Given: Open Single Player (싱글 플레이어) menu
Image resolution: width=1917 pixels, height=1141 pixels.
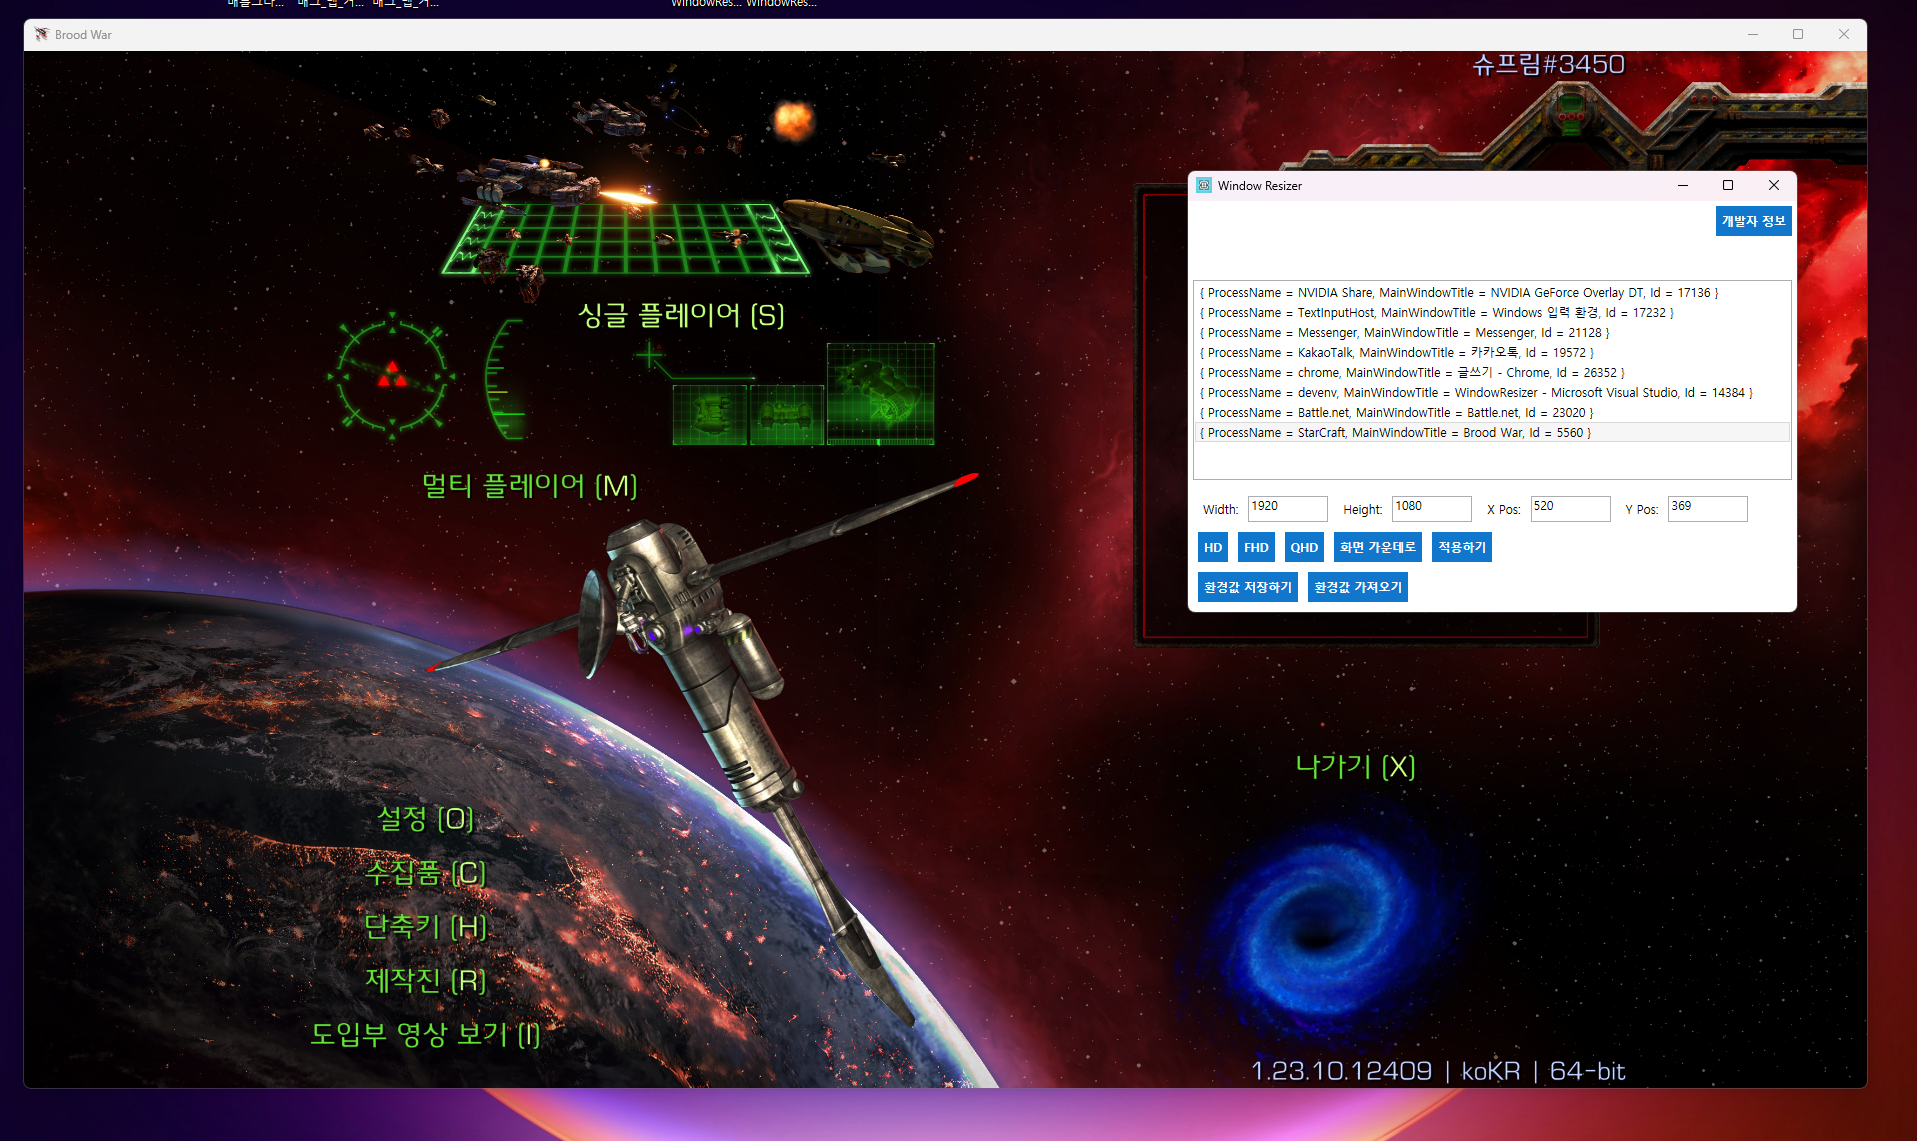Looking at the screenshot, I should [x=681, y=315].
